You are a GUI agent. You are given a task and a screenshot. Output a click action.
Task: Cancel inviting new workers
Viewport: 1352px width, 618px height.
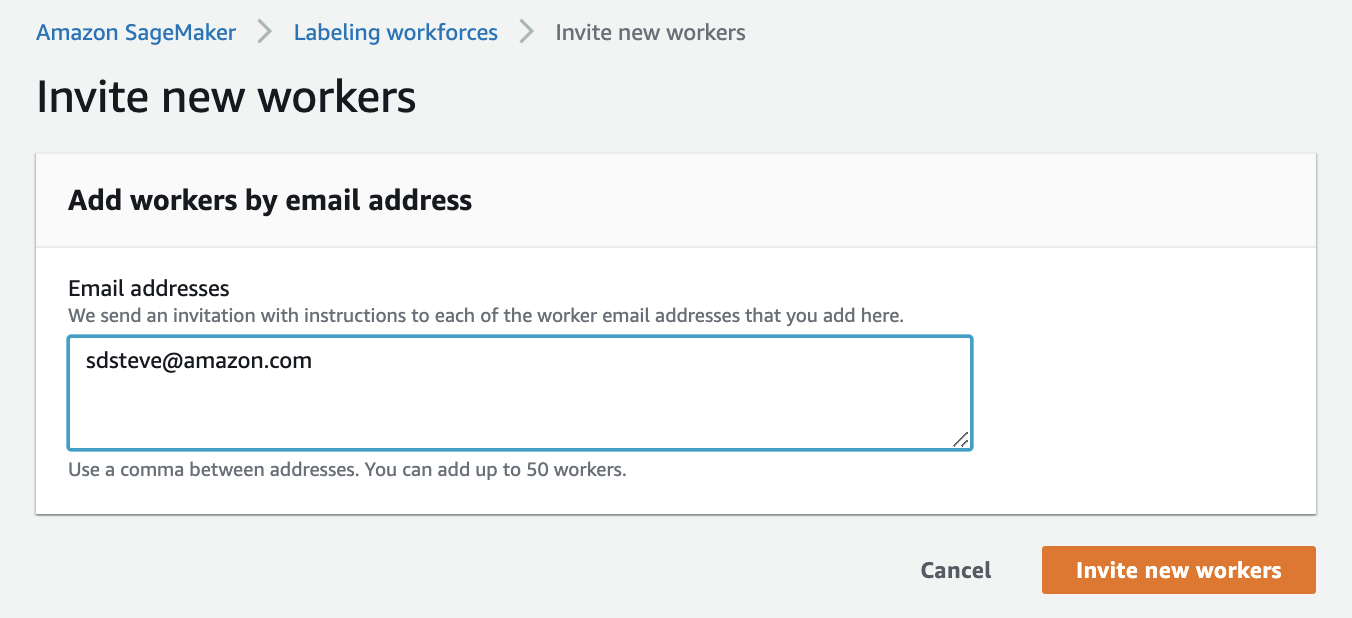pos(956,570)
